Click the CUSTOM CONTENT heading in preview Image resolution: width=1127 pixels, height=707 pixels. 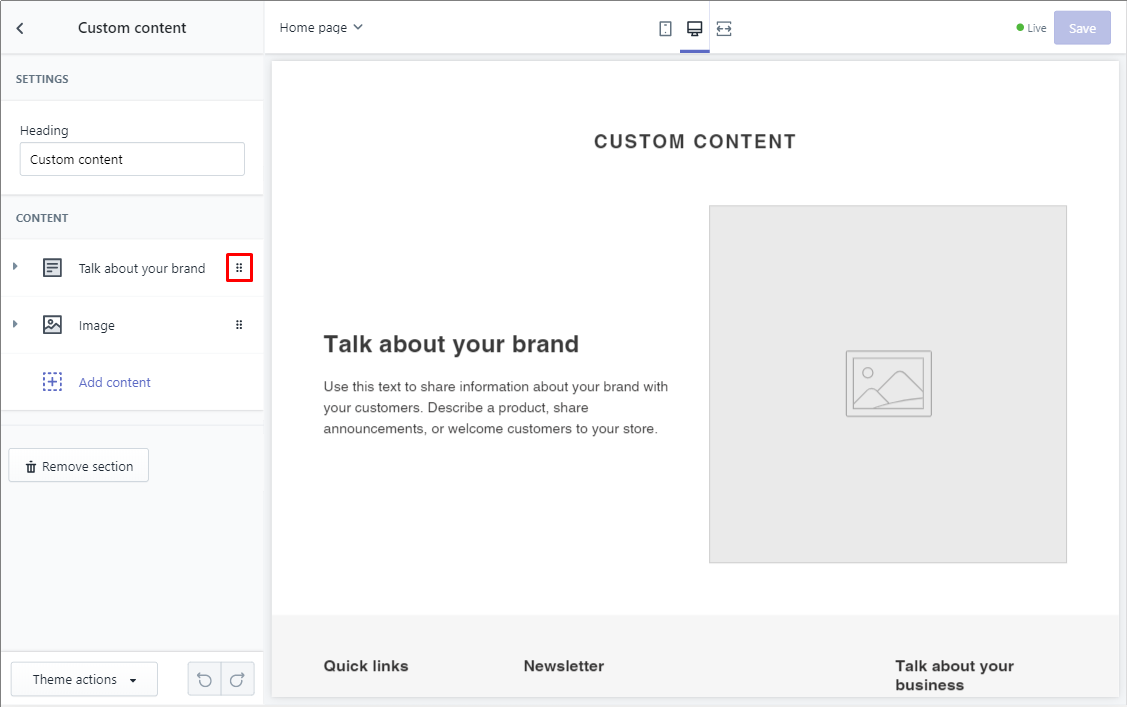(695, 142)
